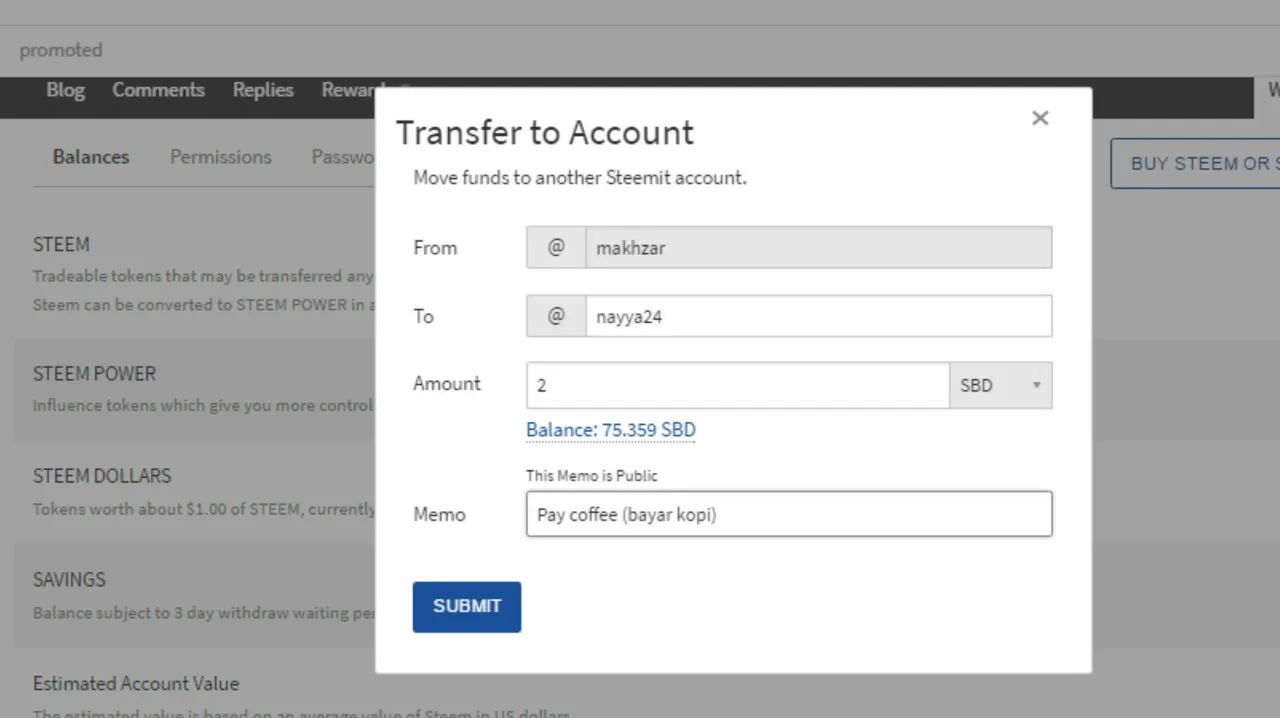Click the Balance: 75.359 SBD link
This screenshot has height=718, width=1280.
(x=611, y=430)
